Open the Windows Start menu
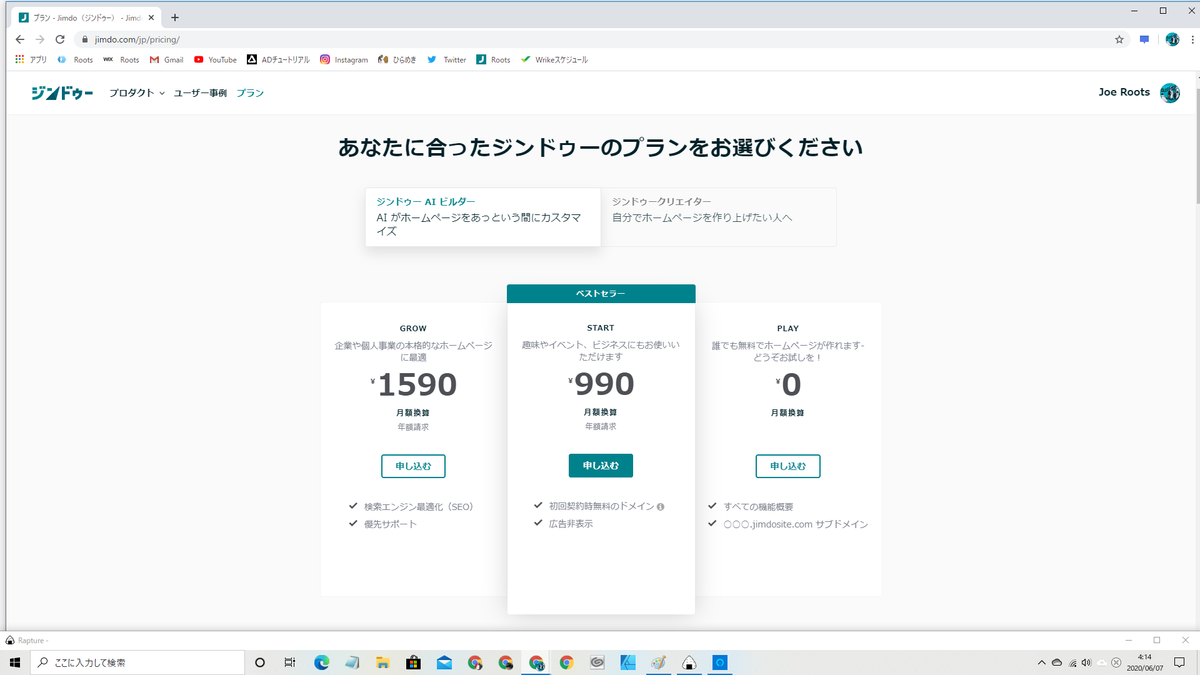The height and width of the screenshot is (675, 1200). [15, 662]
